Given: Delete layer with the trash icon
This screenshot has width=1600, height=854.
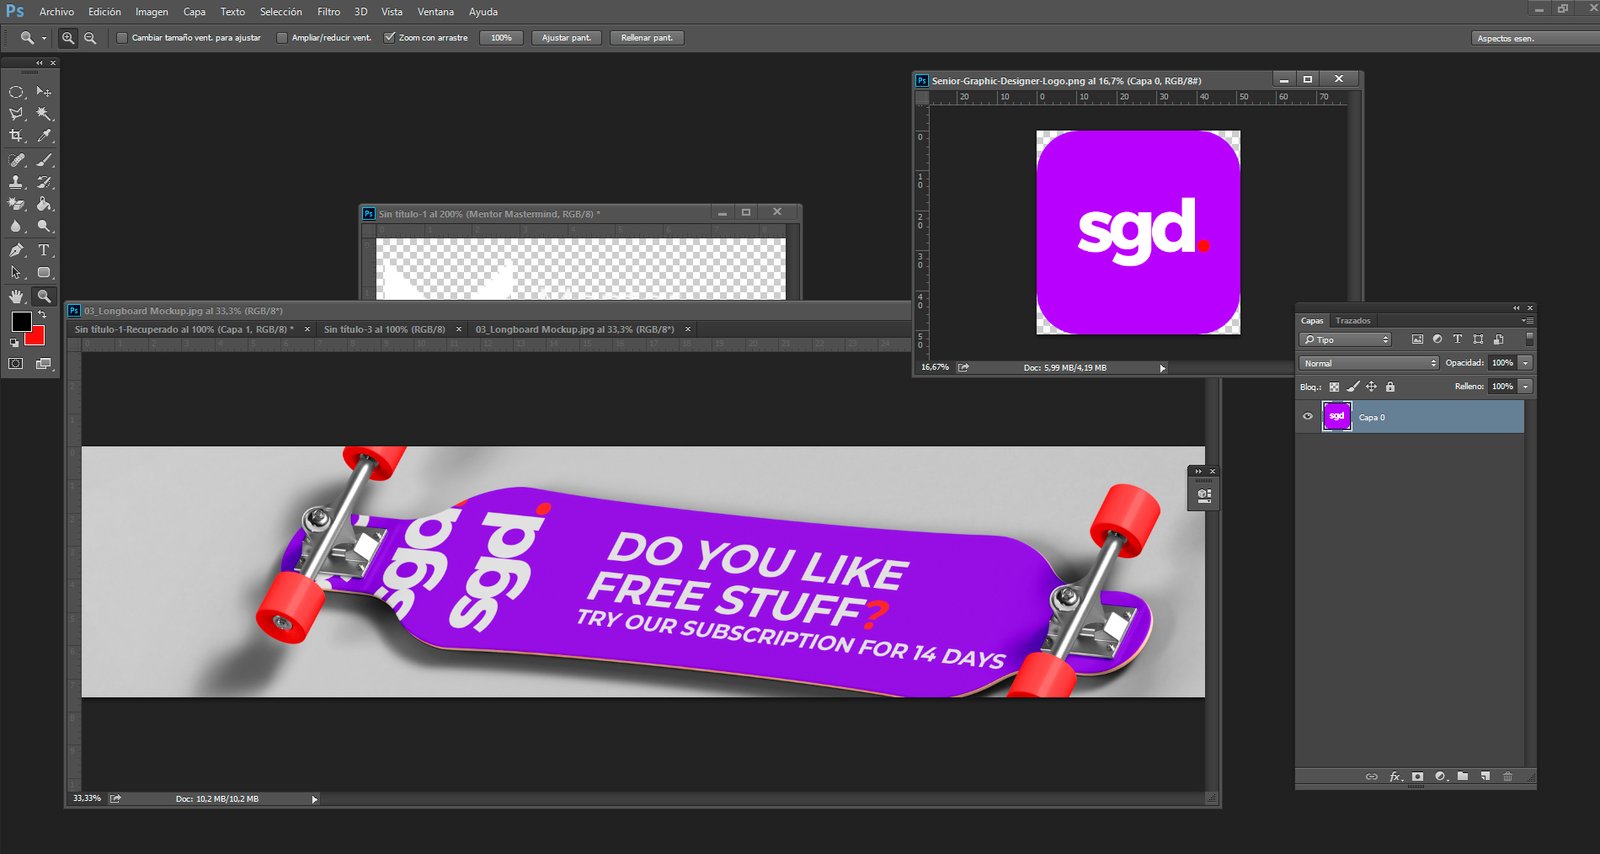Looking at the screenshot, I should pos(1508,776).
